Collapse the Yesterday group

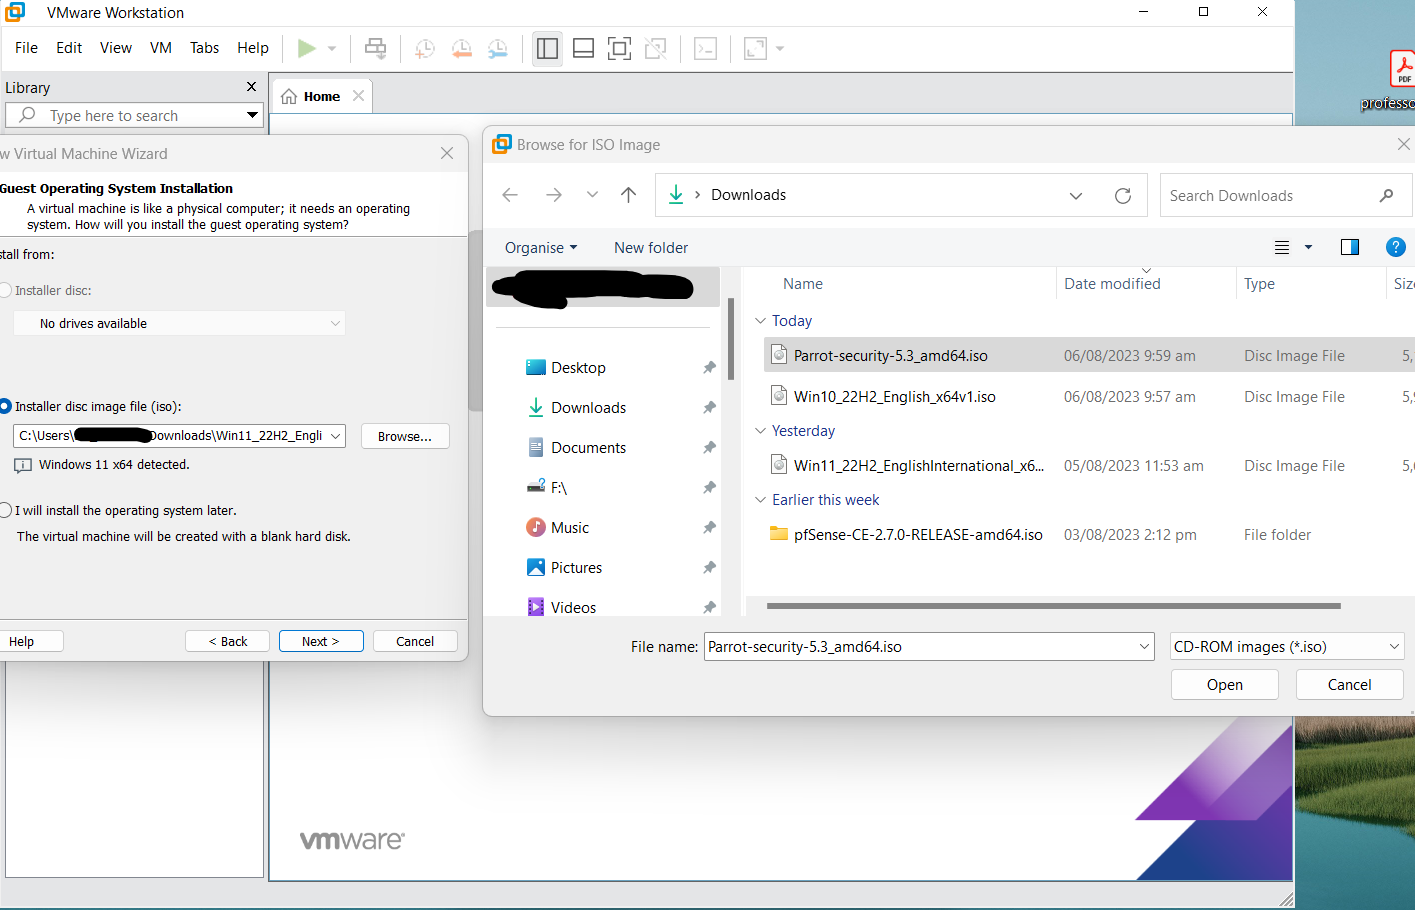click(760, 431)
